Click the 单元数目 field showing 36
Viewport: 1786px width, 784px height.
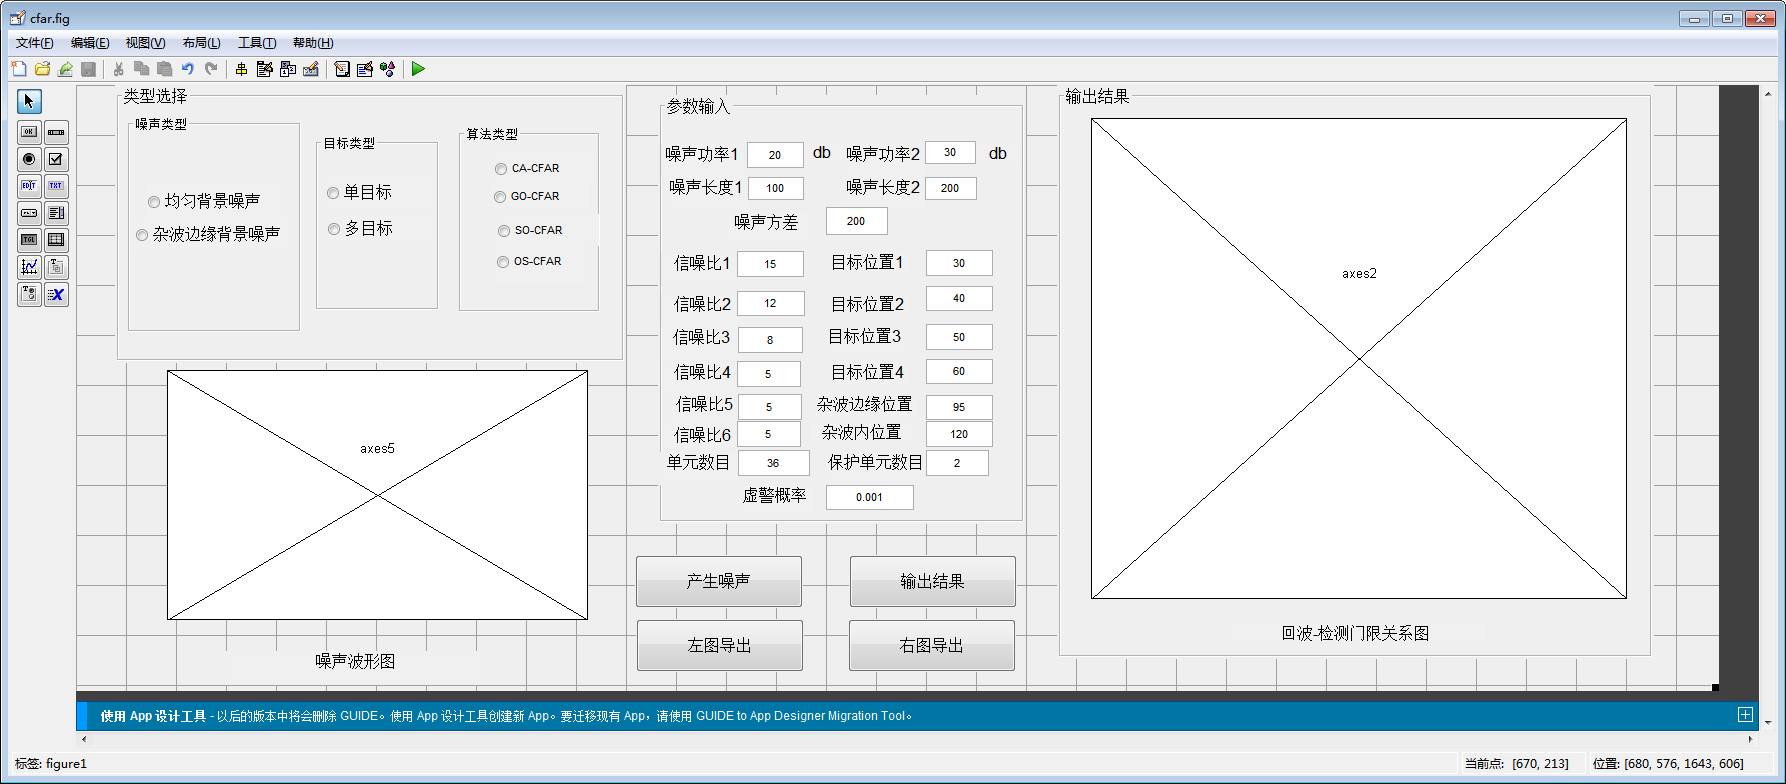[x=773, y=463]
